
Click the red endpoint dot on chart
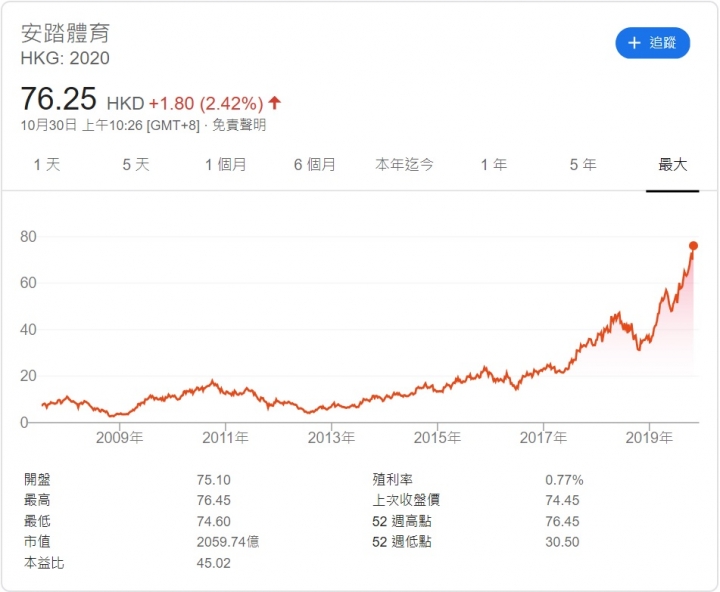(x=693, y=246)
